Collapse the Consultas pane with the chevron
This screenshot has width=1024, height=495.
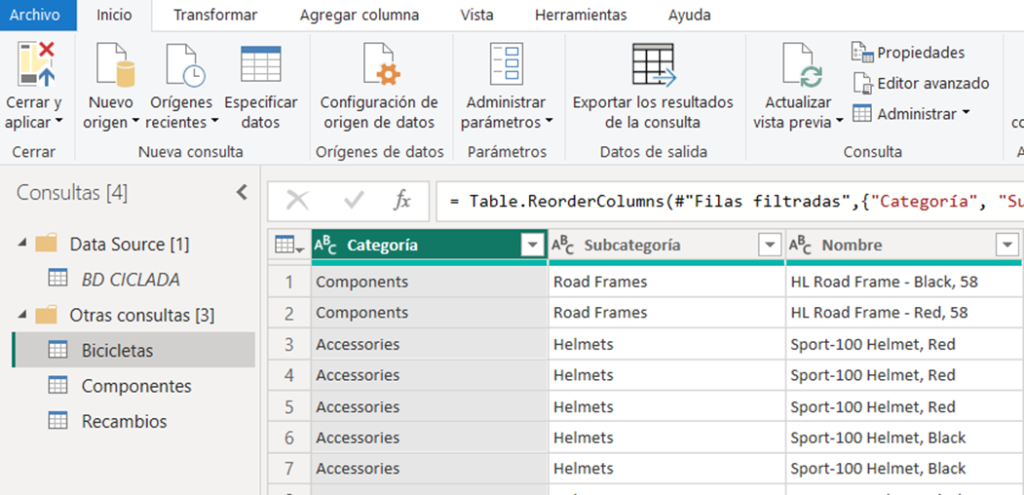point(241,192)
